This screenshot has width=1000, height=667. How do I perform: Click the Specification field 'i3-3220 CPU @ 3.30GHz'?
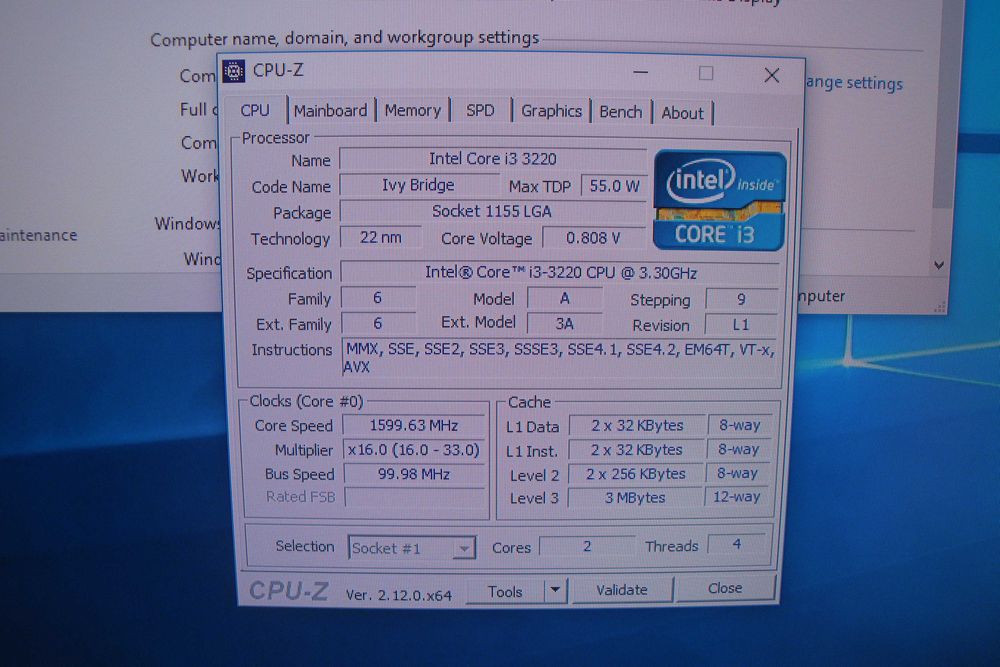pyautogui.click(x=561, y=273)
